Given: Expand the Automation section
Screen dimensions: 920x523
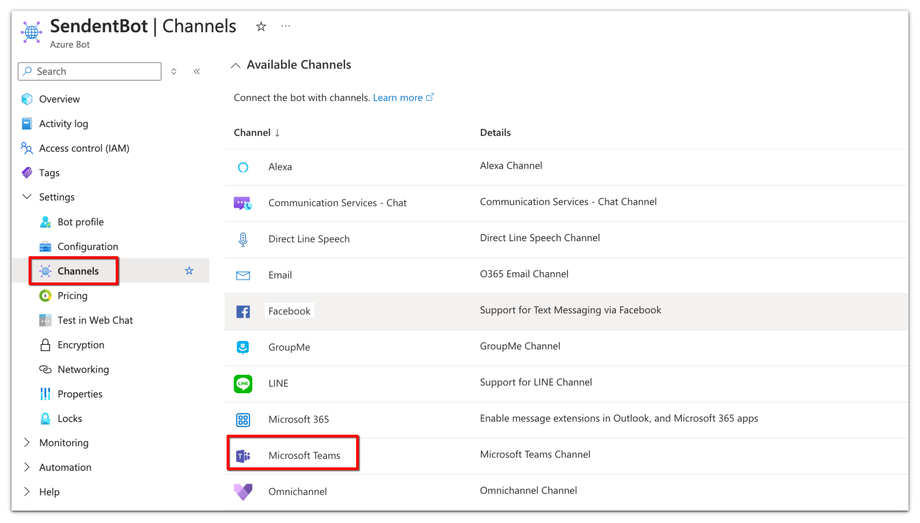Looking at the screenshot, I should click(27, 468).
